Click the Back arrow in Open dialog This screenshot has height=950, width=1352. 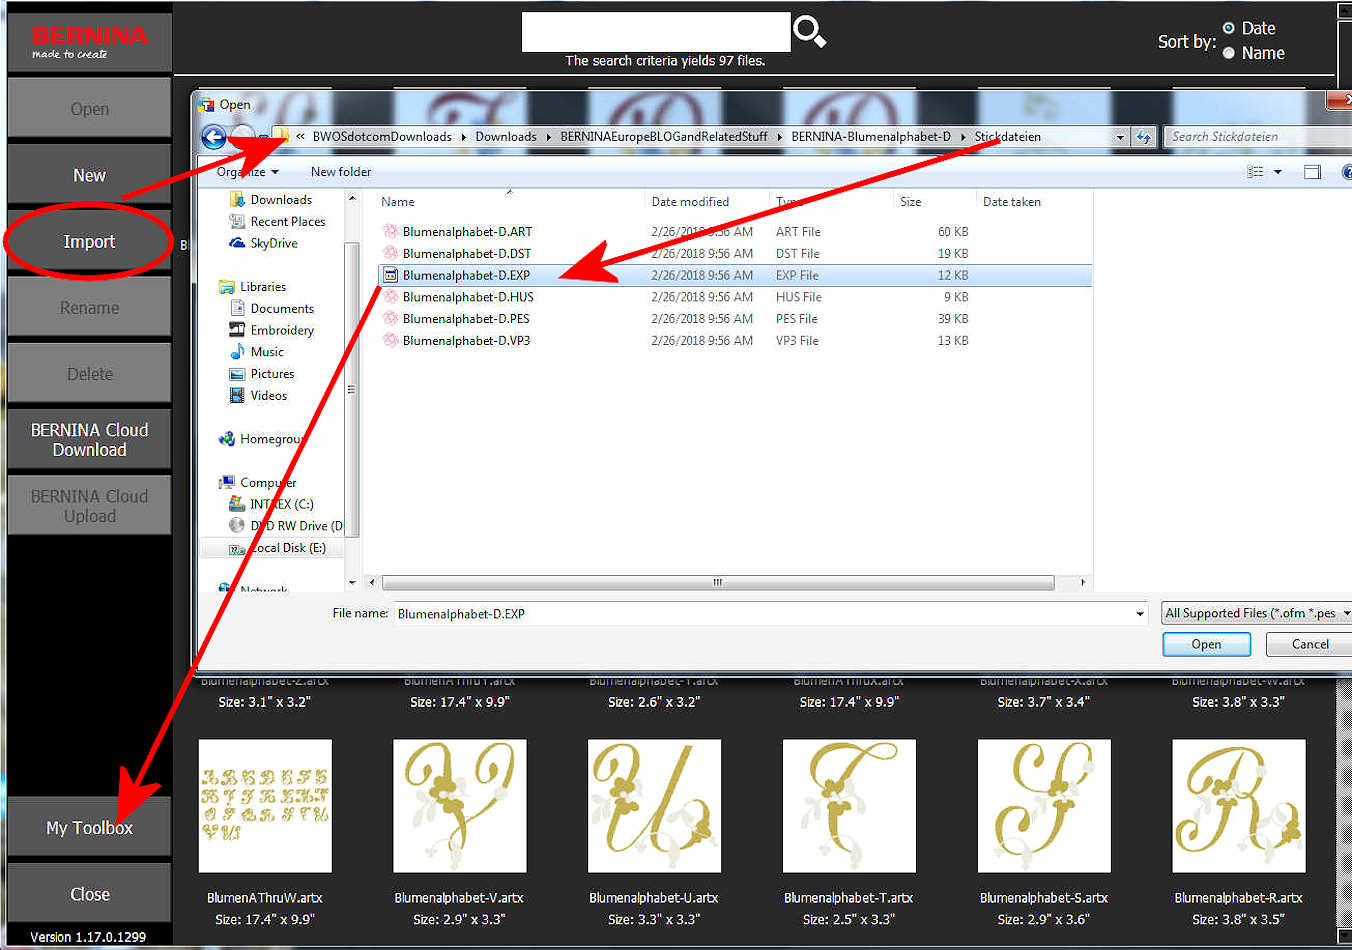[214, 137]
